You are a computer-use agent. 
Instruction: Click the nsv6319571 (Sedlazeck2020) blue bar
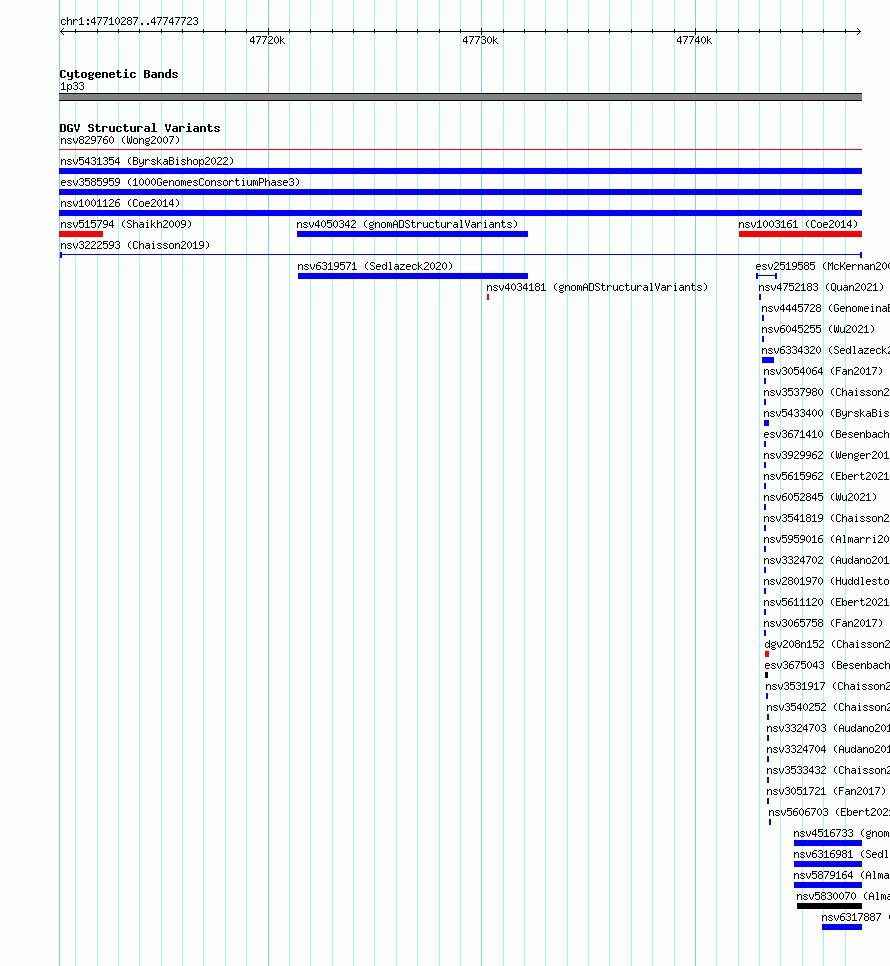413,276
